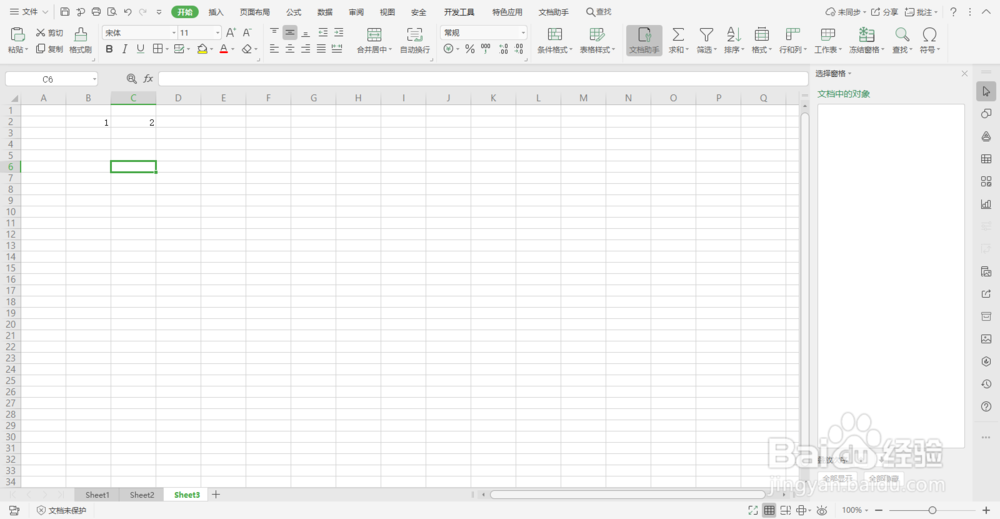Viewport: 1000px width, 519px height.
Task: Toggle Underline formatting
Action: coord(140,49)
